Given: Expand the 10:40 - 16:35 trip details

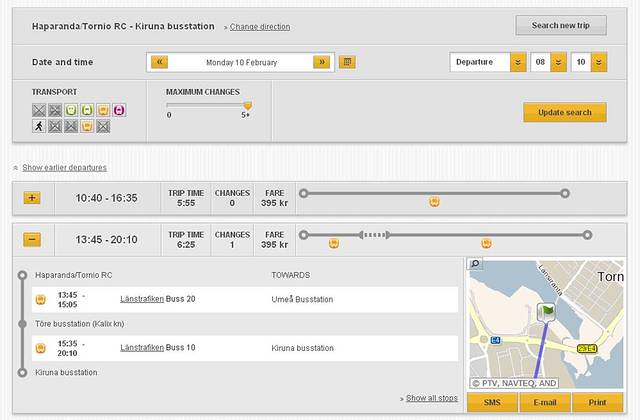Looking at the screenshot, I should [x=32, y=198].
